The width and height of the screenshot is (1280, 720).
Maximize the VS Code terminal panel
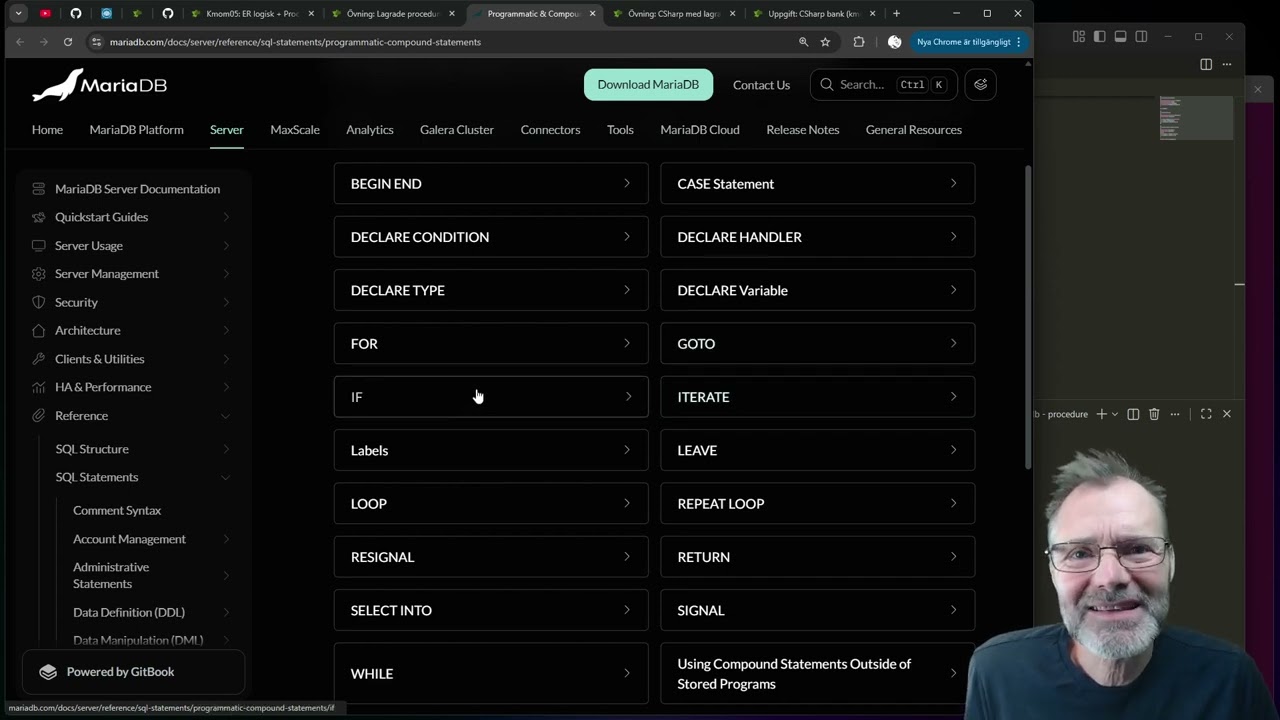(x=1206, y=414)
